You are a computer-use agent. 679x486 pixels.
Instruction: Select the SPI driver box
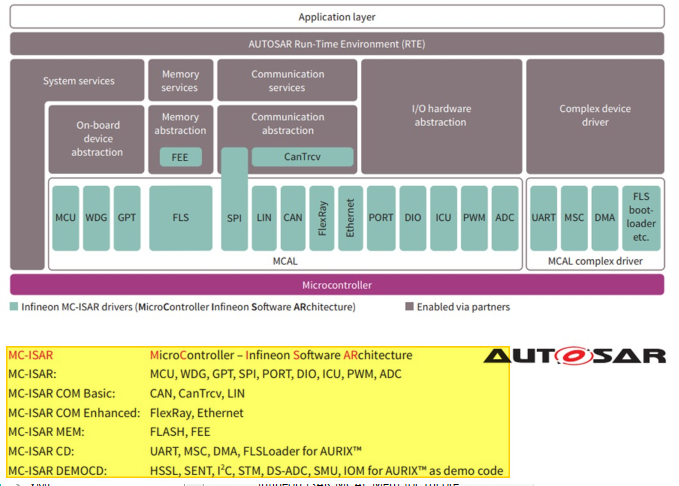(x=234, y=199)
